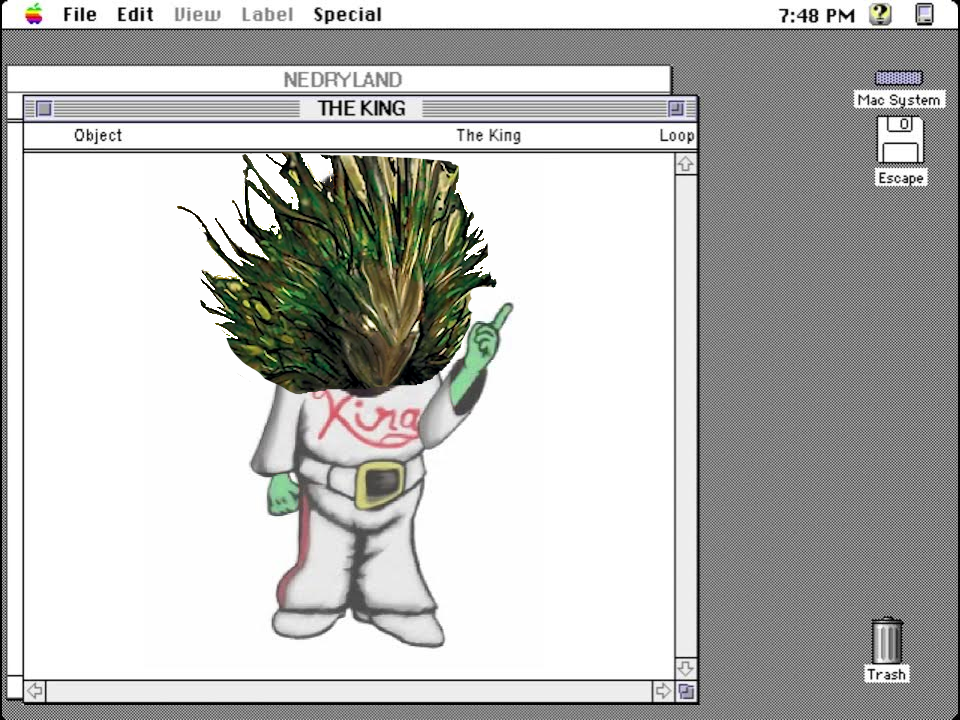960x720 pixels.
Task: Select the Escape floppy disk icon
Action: pyautogui.click(x=900, y=140)
